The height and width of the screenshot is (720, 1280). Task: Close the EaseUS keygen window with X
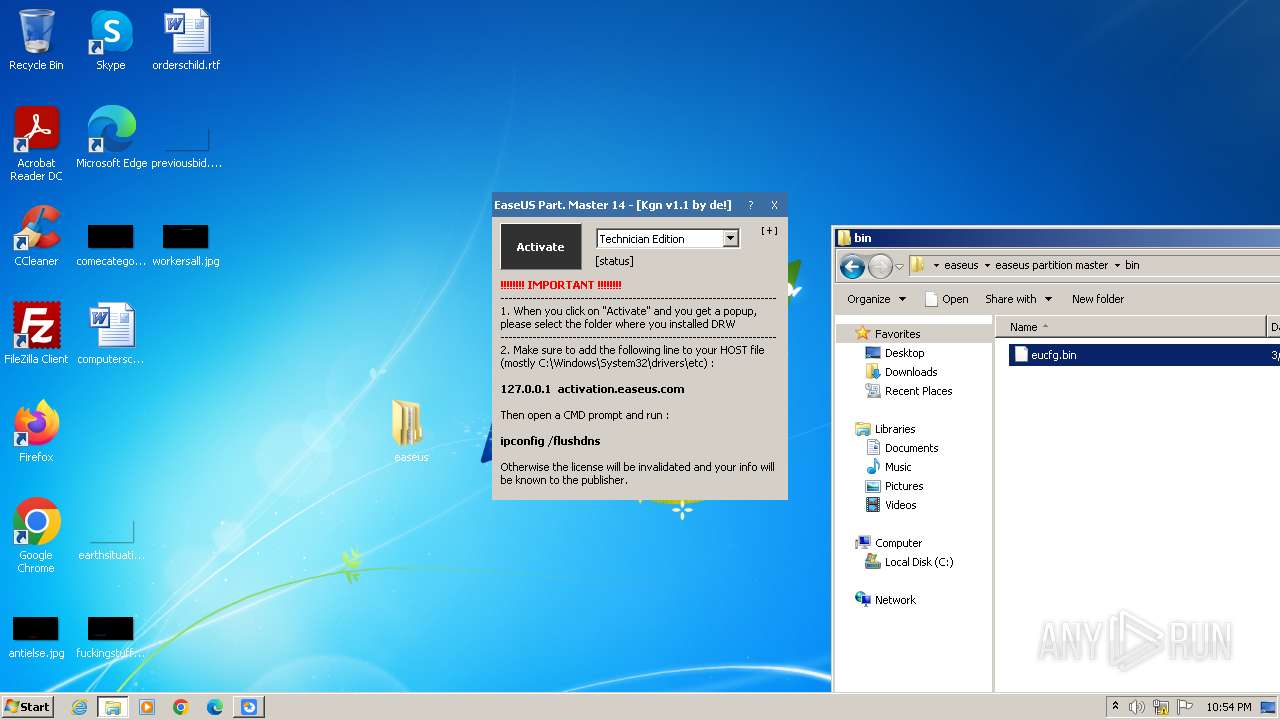click(774, 205)
